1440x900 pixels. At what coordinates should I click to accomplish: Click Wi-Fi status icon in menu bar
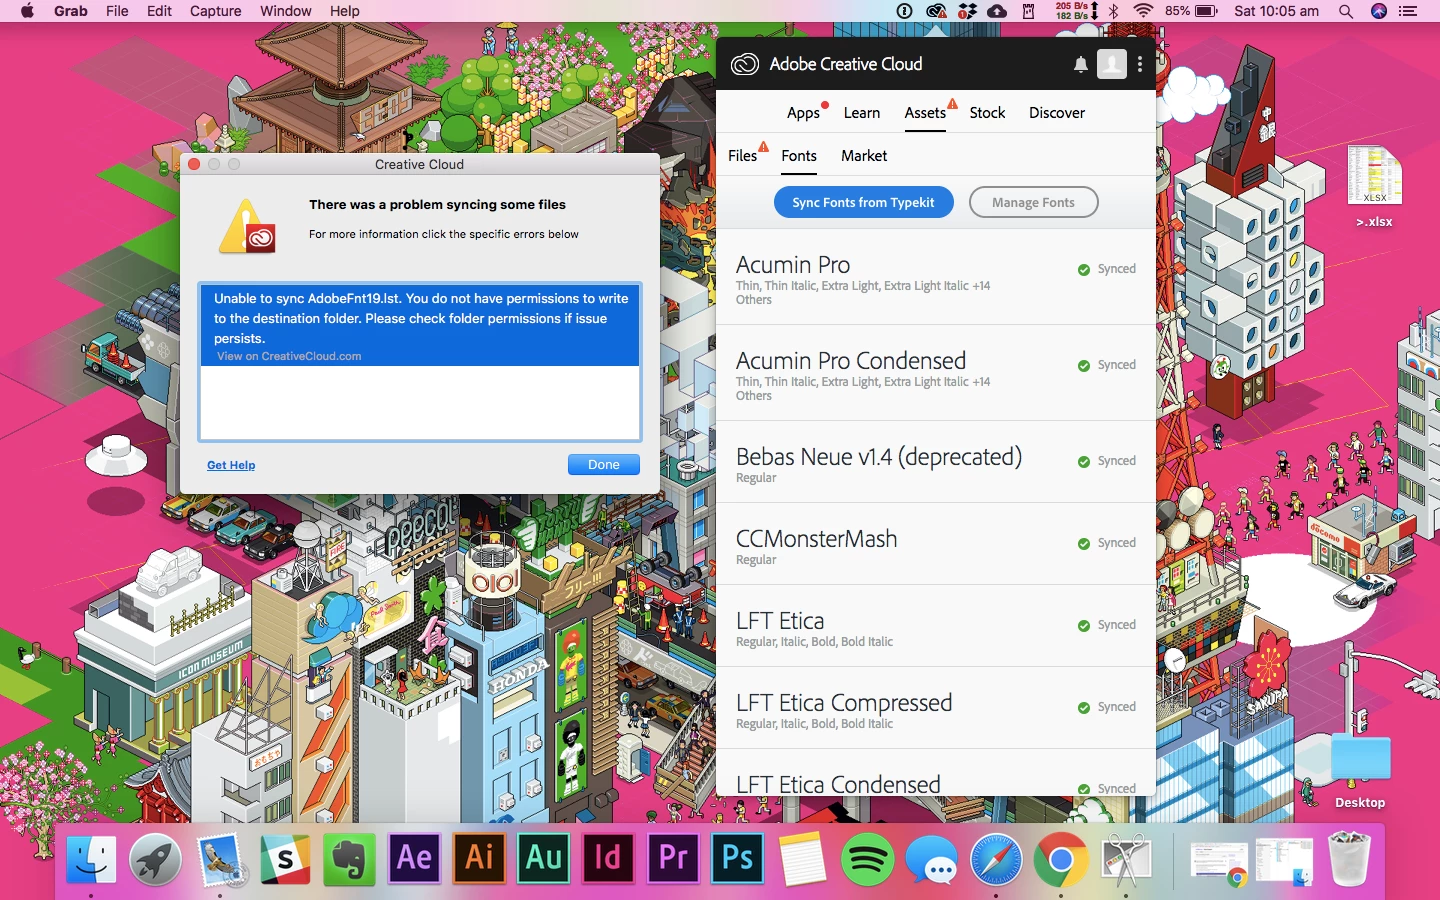point(1144,11)
